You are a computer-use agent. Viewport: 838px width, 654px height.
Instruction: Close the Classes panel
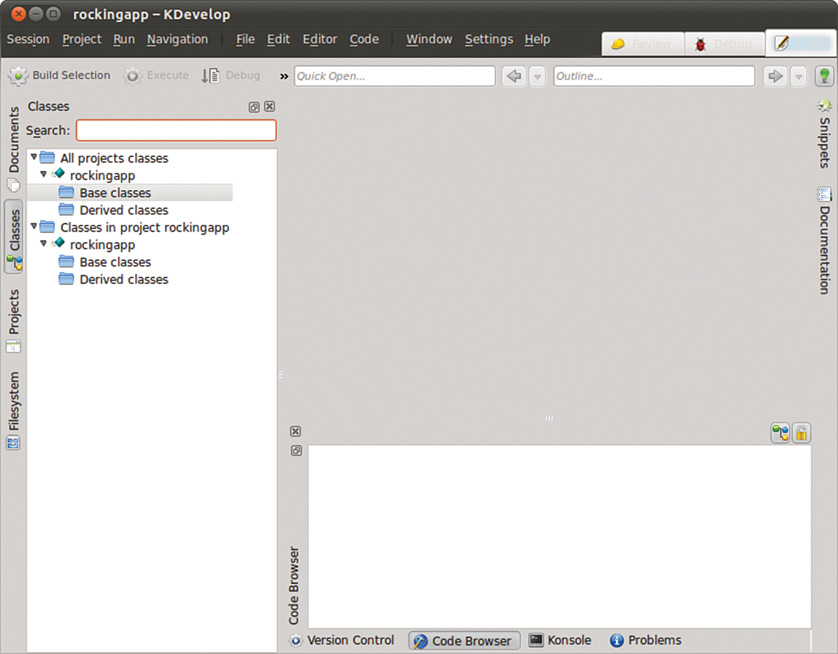270,106
